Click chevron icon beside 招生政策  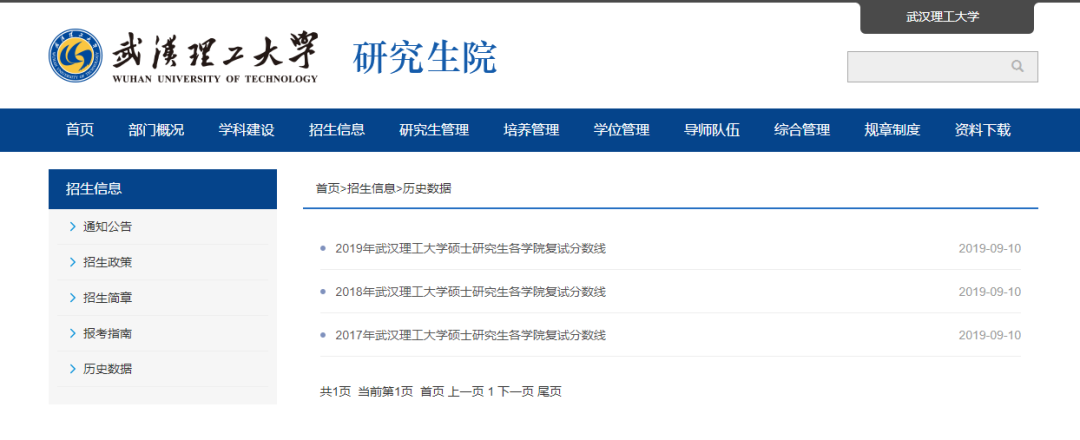(x=73, y=262)
